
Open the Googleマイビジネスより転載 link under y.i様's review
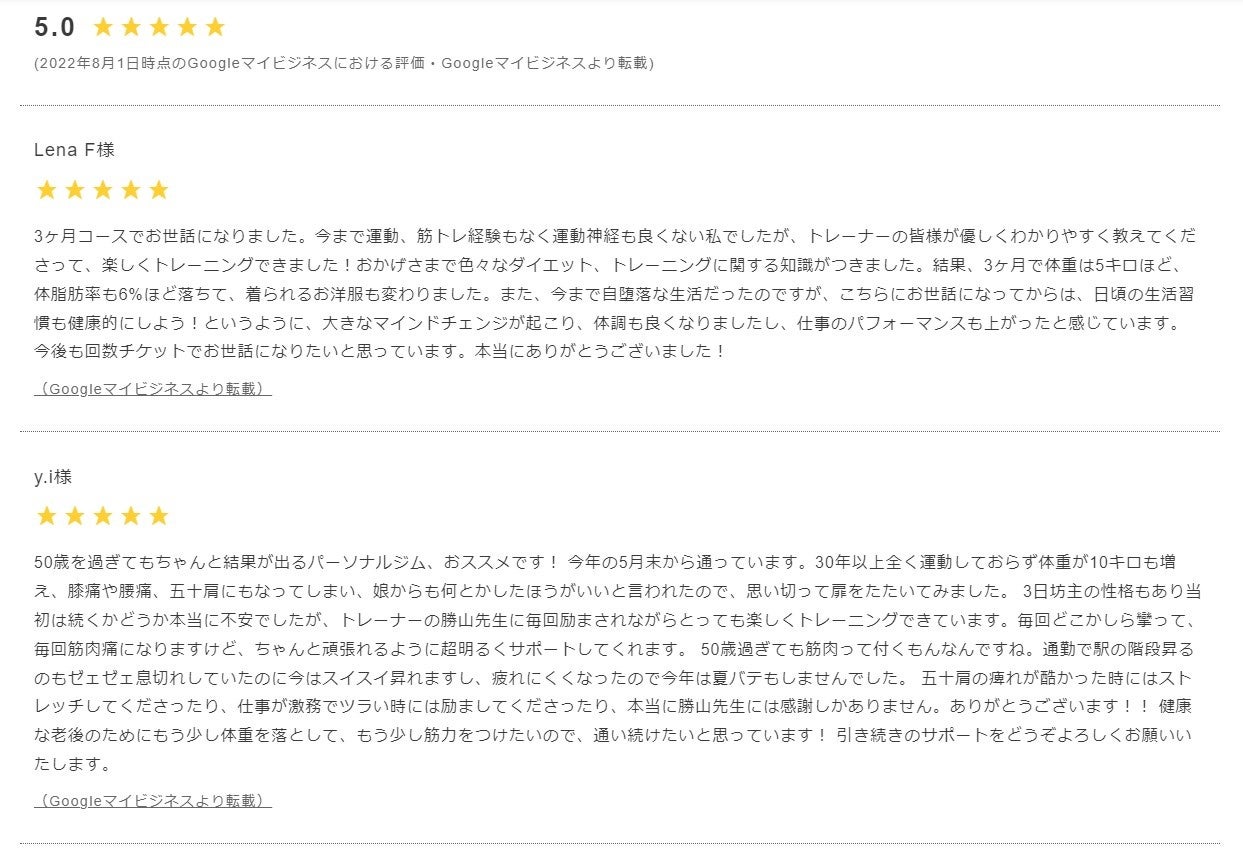point(153,800)
